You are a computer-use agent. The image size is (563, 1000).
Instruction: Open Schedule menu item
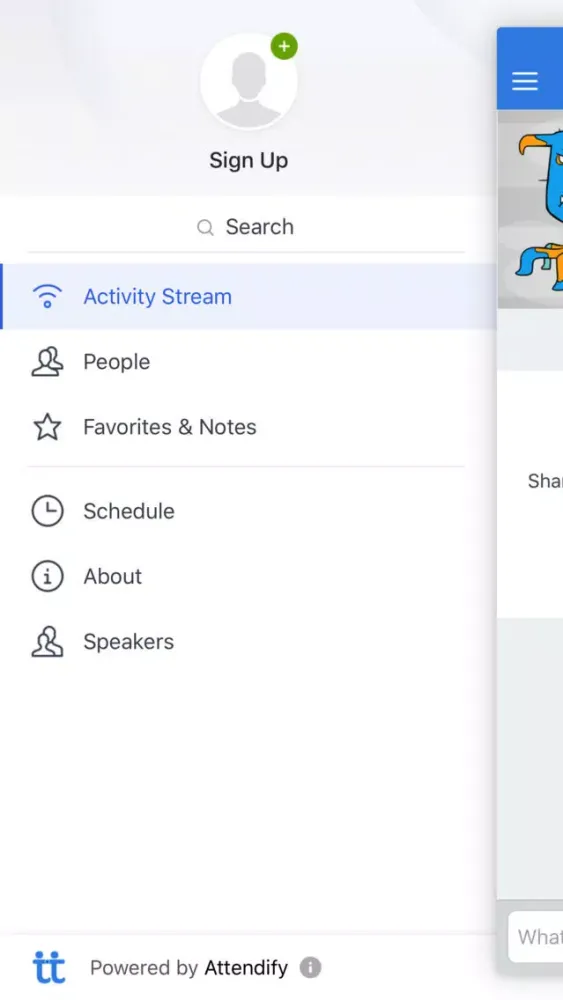249,511
